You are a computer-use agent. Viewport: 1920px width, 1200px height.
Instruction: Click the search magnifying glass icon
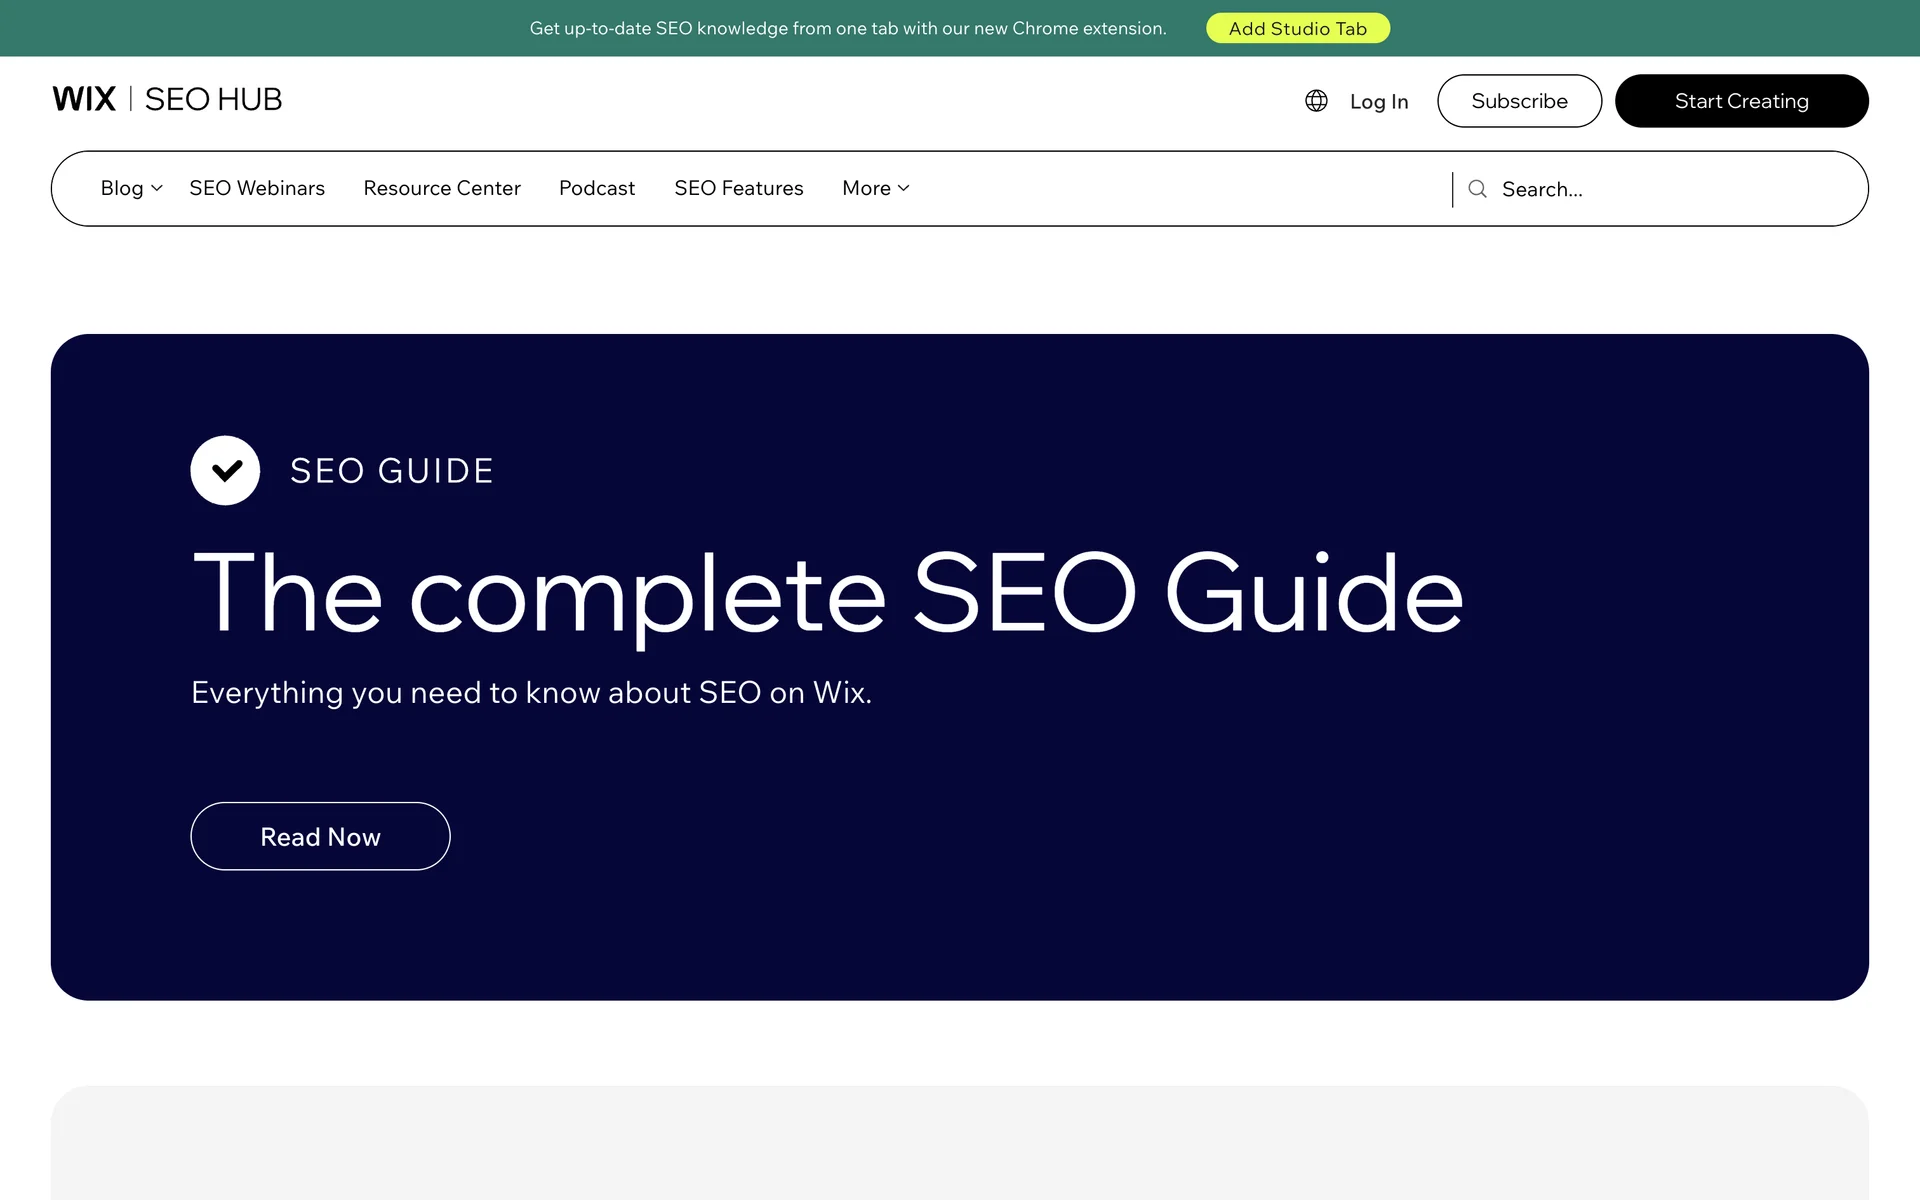pyautogui.click(x=1477, y=189)
